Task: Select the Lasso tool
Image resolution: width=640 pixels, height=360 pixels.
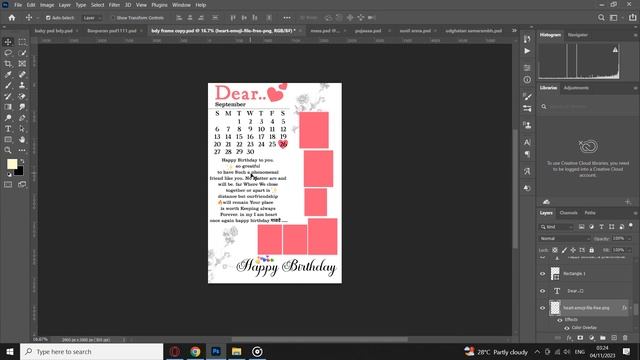Action: point(8,53)
